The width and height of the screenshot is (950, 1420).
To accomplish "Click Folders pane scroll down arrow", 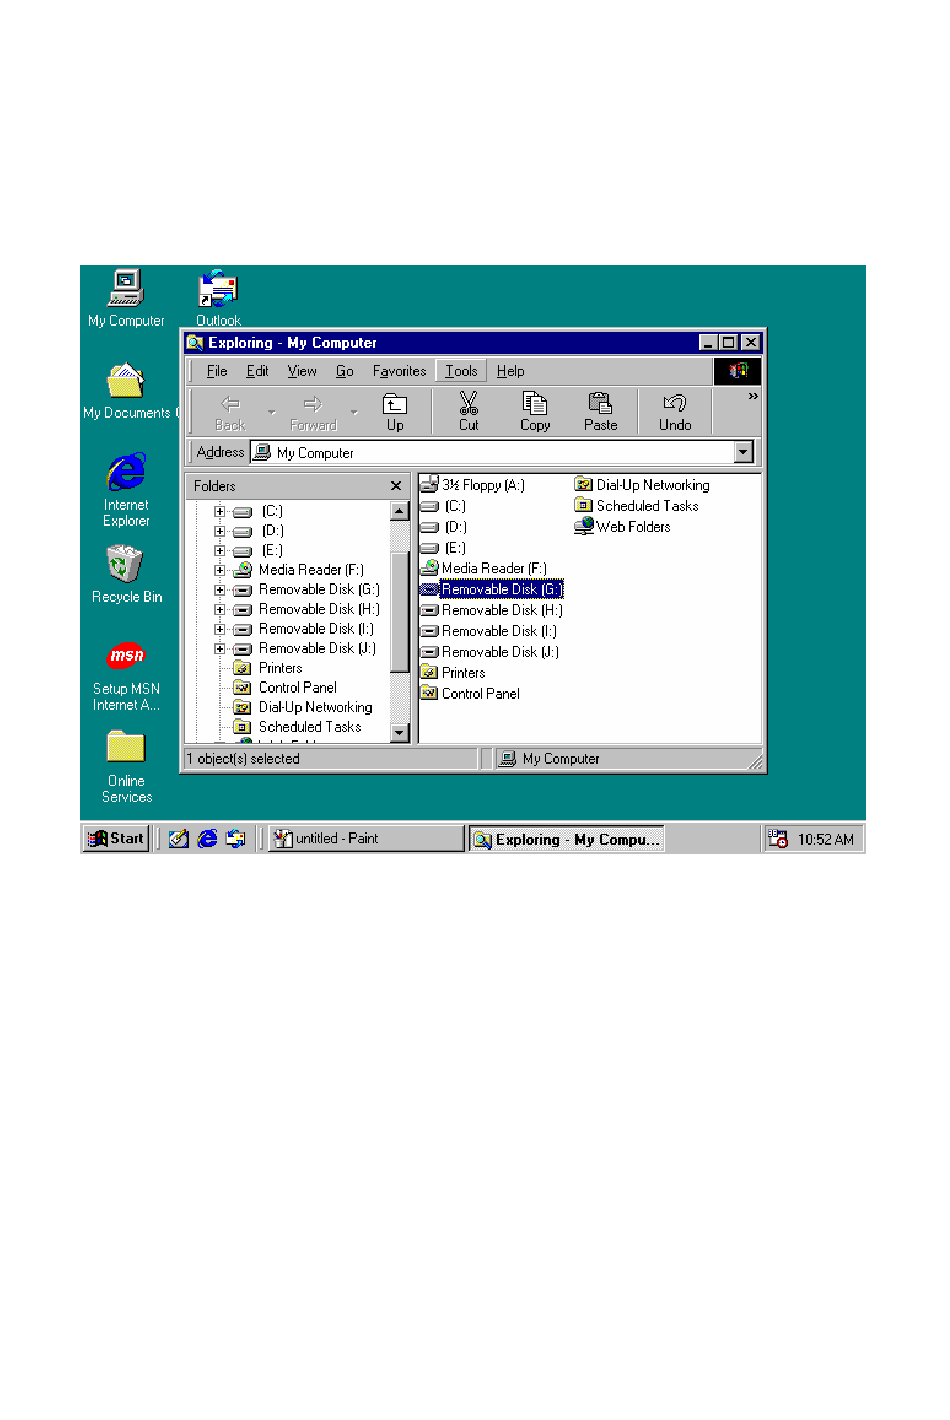I will (x=400, y=733).
